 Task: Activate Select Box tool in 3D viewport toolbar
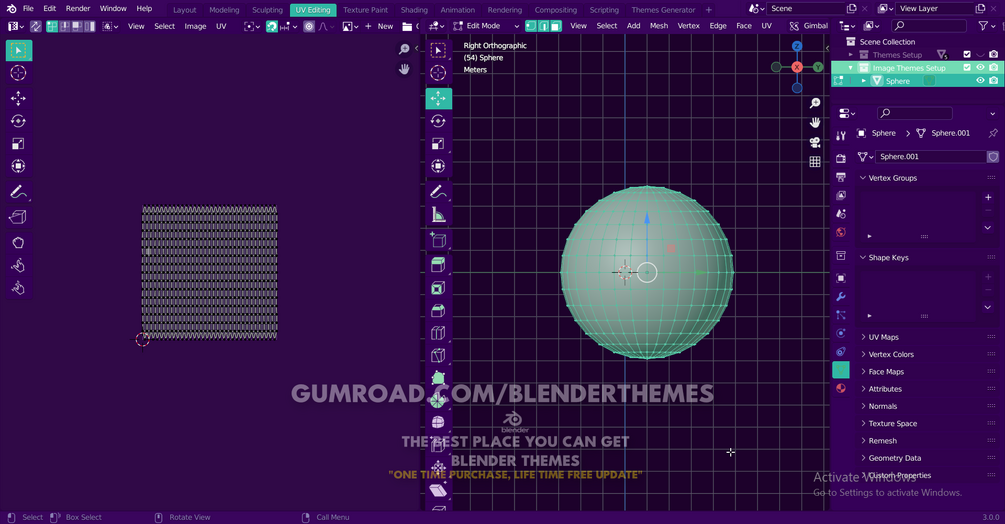(x=438, y=51)
